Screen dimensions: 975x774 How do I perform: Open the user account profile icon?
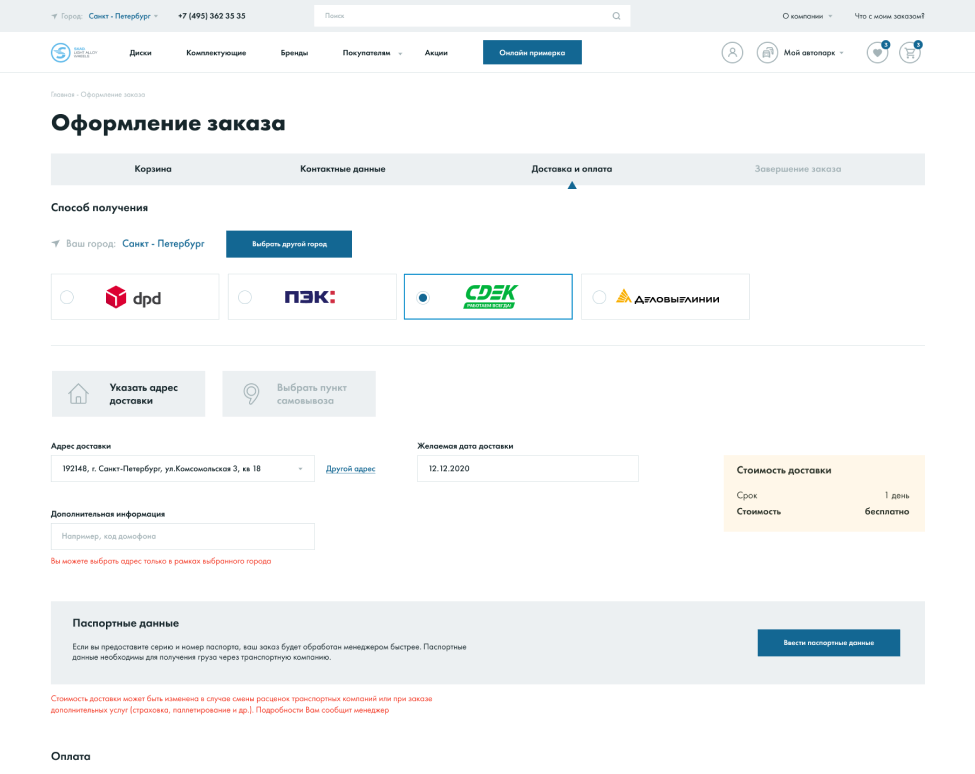point(732,53)
